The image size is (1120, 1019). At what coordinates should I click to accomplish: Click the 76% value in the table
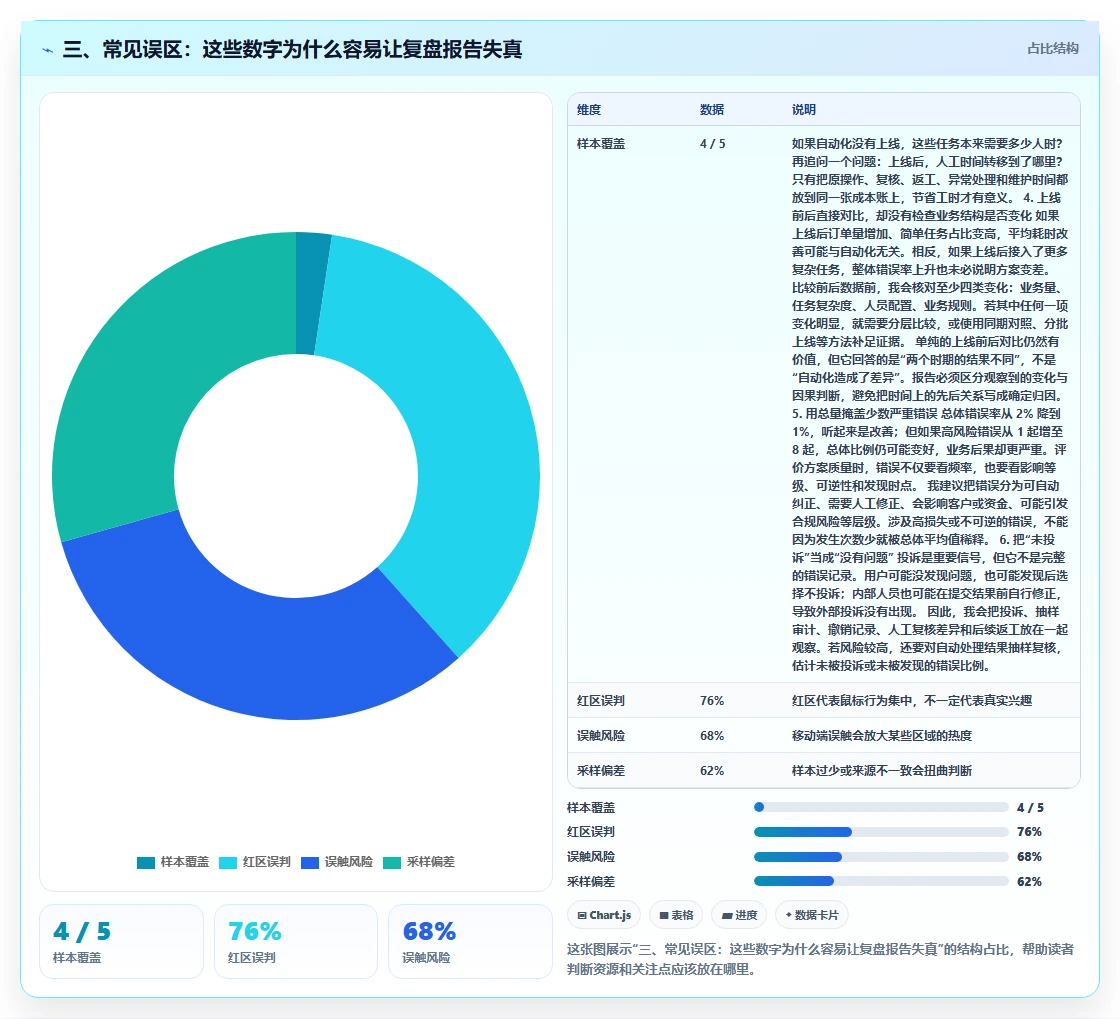[x=712, y=701]
